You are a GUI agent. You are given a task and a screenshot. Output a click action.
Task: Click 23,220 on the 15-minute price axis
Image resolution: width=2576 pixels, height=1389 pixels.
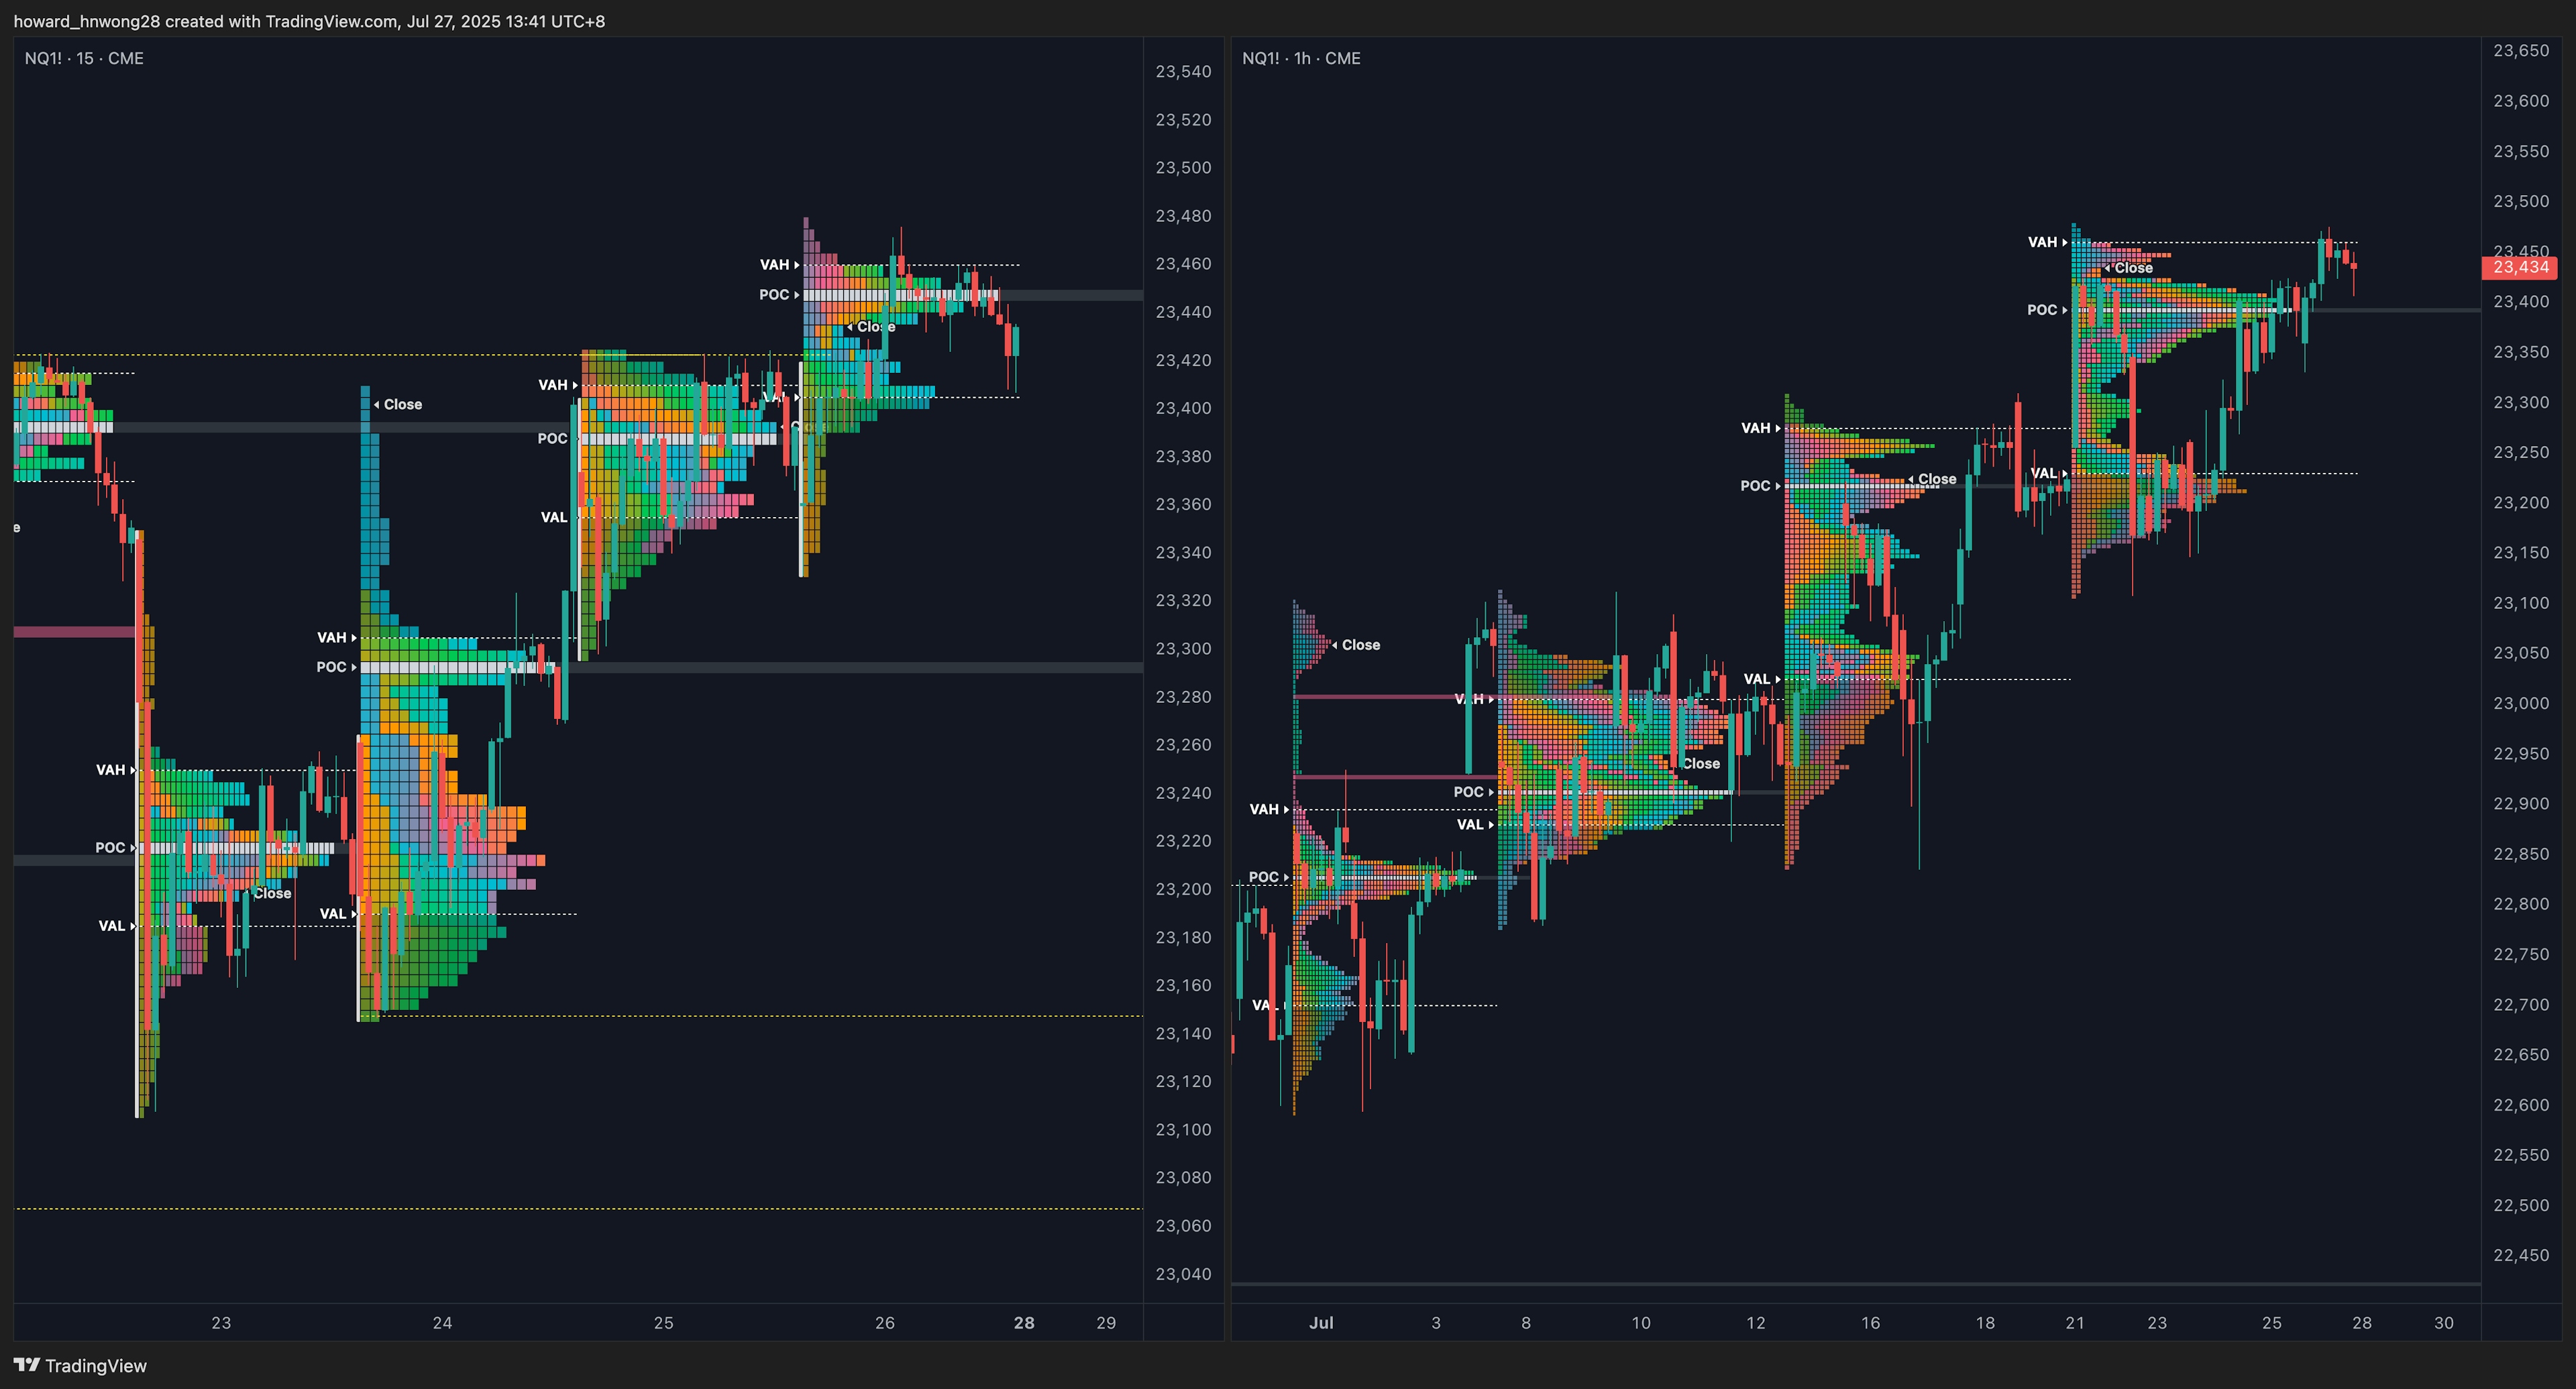coord(1183,841)
